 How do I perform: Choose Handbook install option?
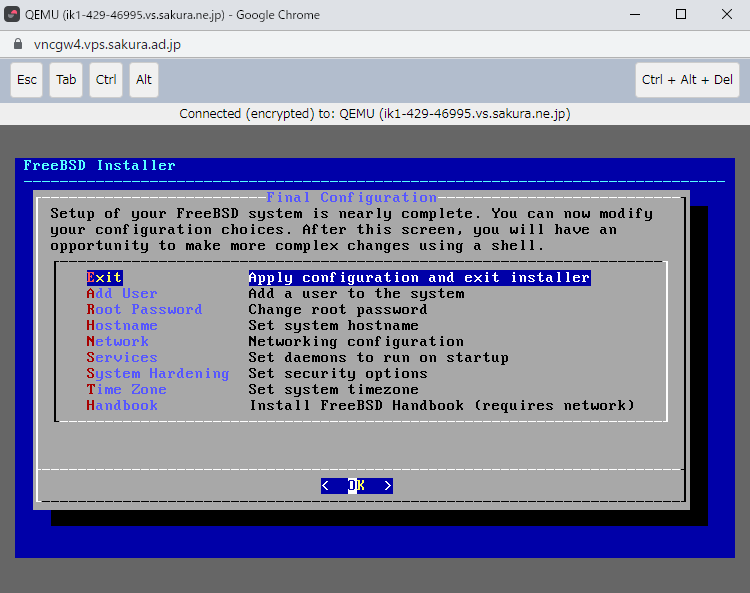(x=121, y=406)
